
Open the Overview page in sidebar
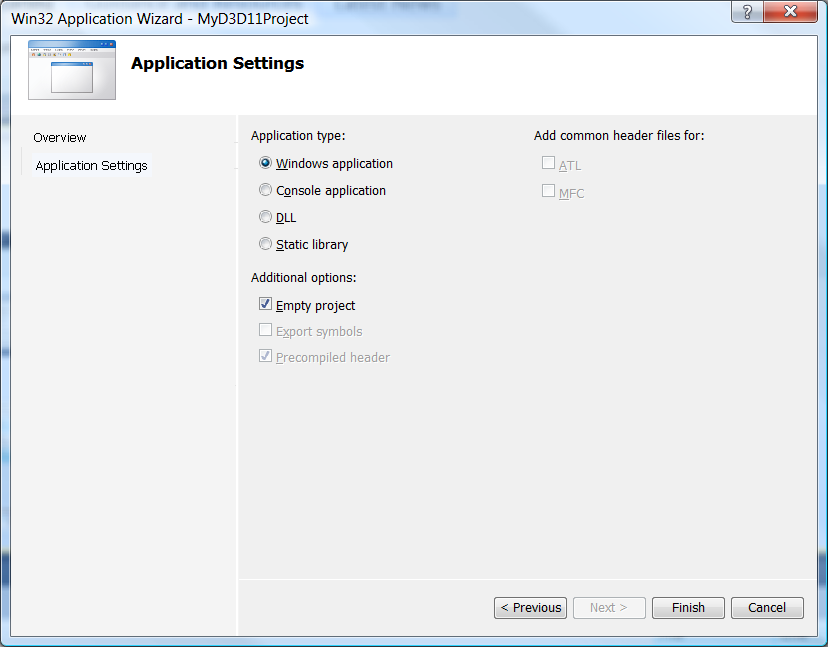(60, 138)
